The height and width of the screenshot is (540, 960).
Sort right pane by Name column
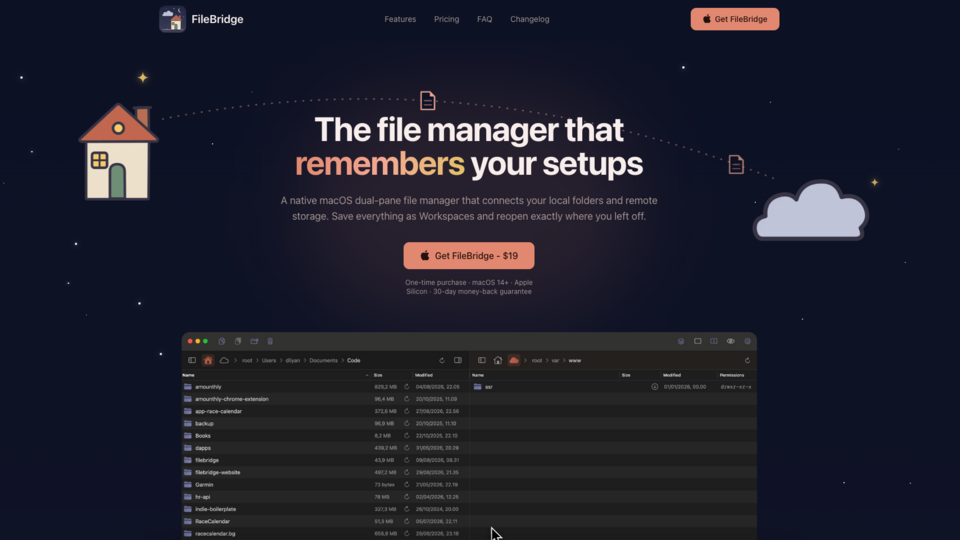tap(478, 375)
